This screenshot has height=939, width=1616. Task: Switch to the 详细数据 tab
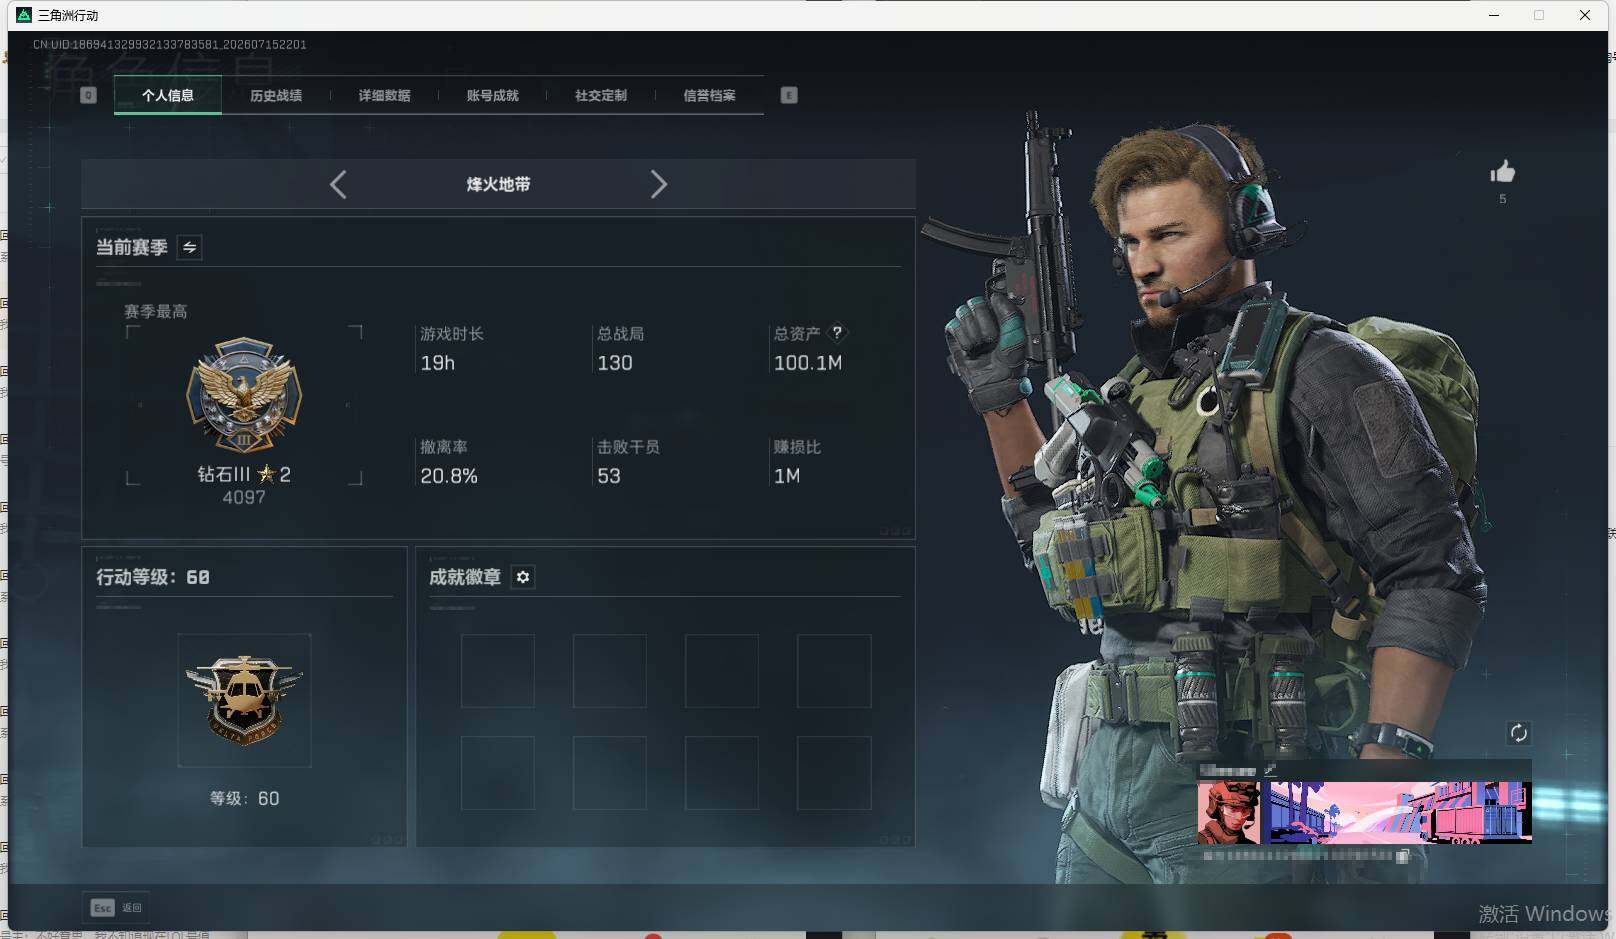tap(384, 95)
